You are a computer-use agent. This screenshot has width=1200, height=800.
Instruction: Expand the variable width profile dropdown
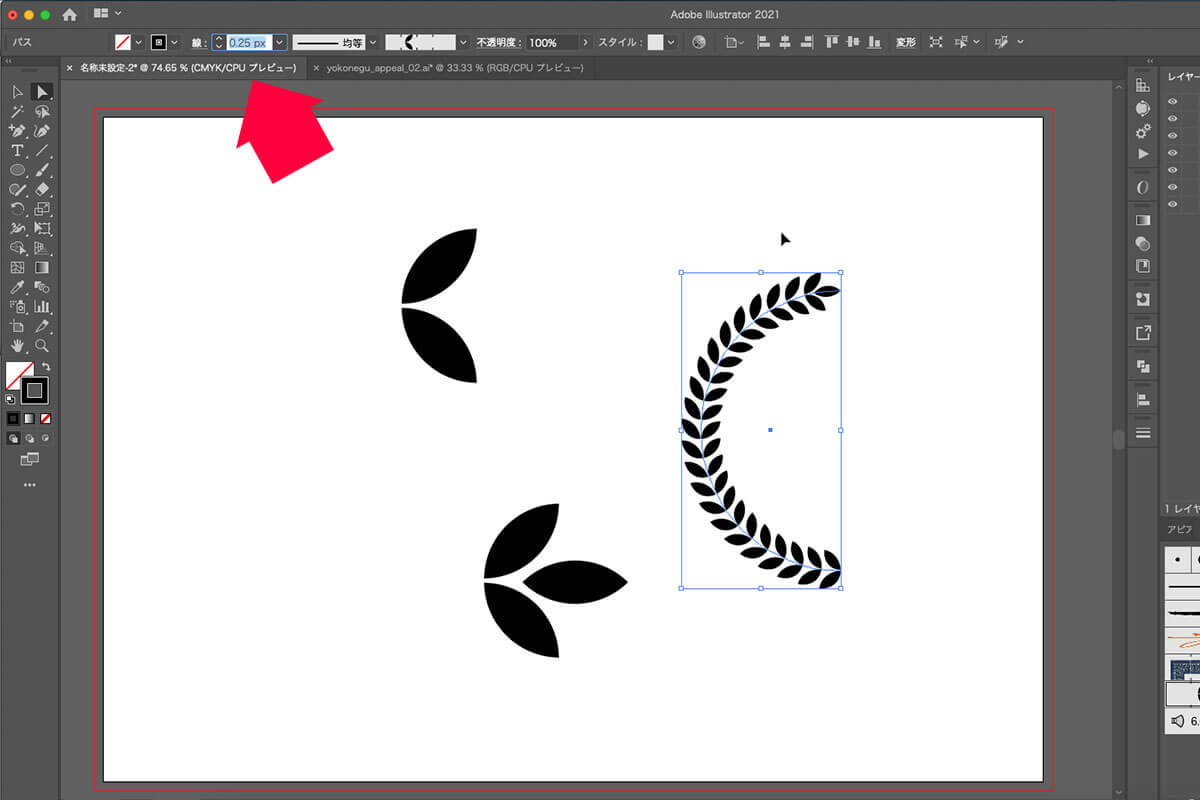pos(463,43)
